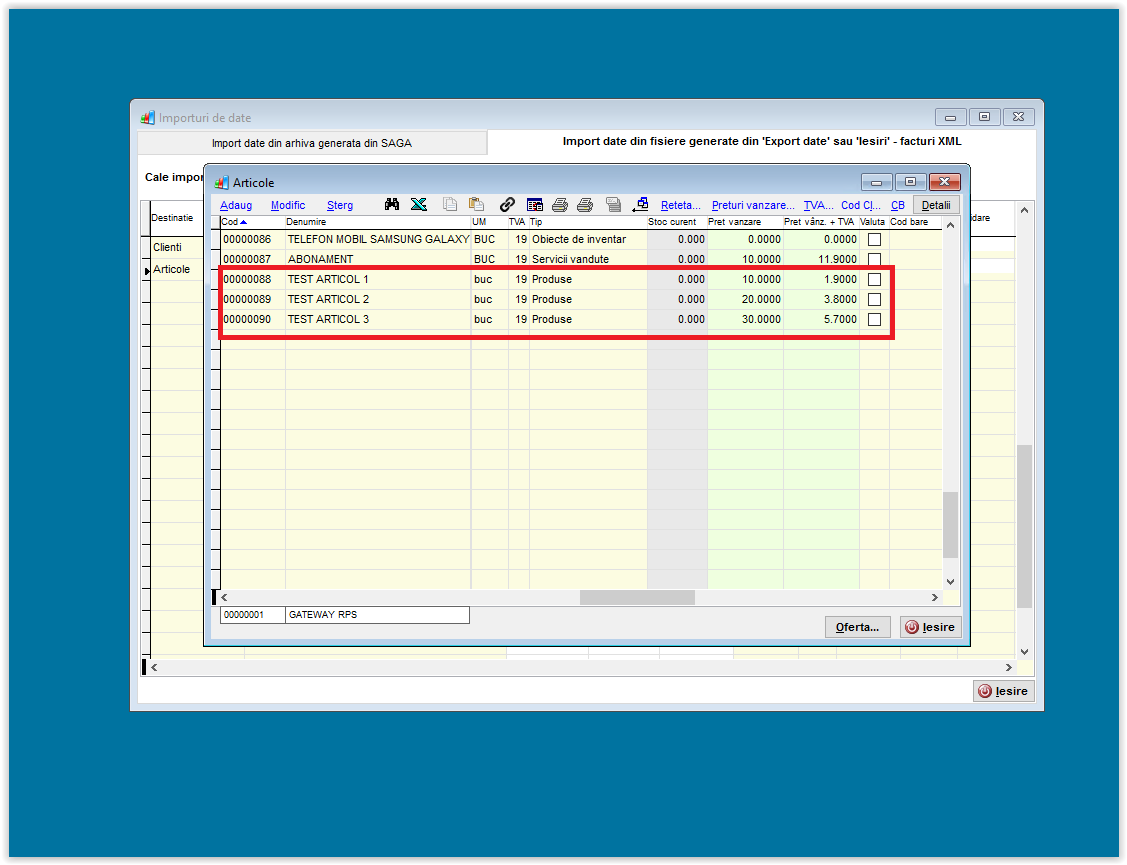The image size is (1127, 865).
Task: Click the grey label printer icon
Action: [x=613, y=205]
